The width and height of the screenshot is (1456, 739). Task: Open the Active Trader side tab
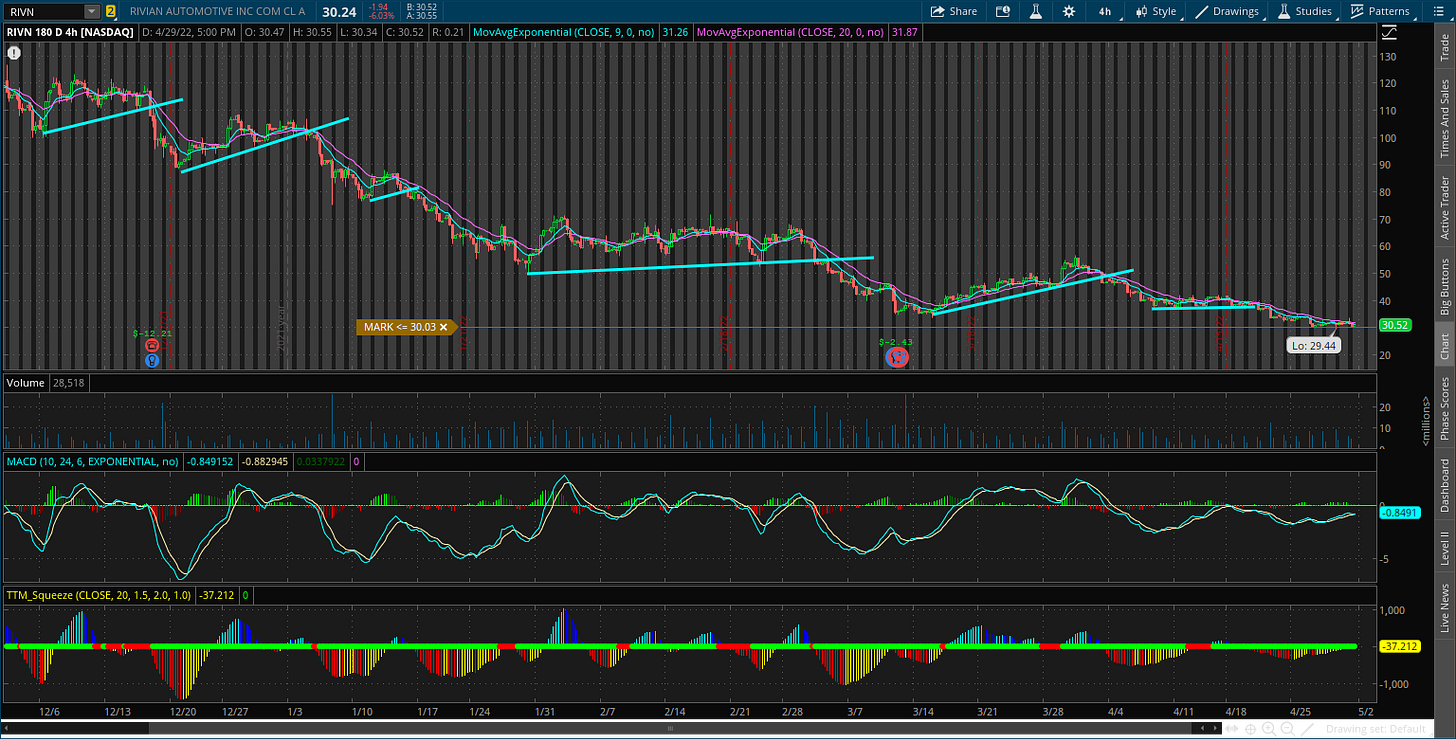pyautogui.click(x=1444, y=208)
